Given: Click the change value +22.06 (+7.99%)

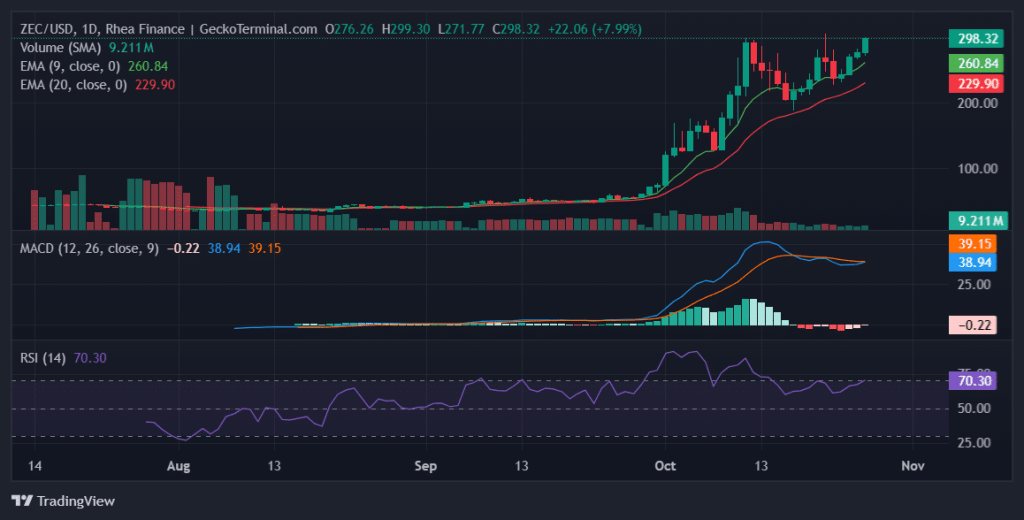Looking at the screenshot, I should 594,29.
